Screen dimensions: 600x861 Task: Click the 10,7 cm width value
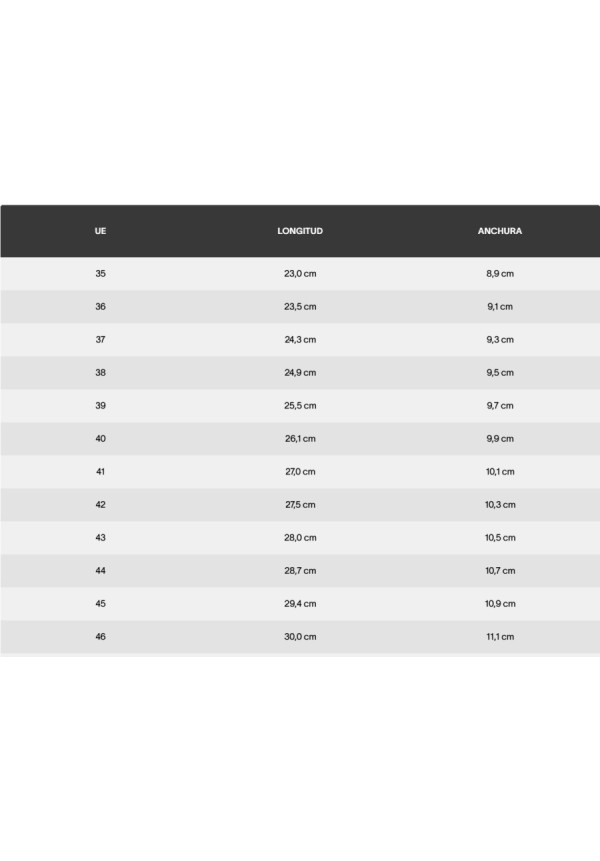click(x=500, y=570)
